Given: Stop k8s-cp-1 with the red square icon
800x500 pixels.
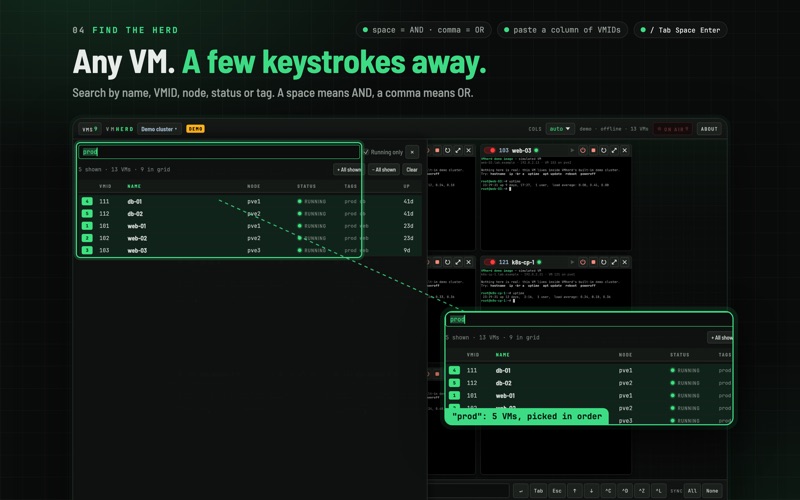Looking at the screenshot, I should click(x=593, y=262).
